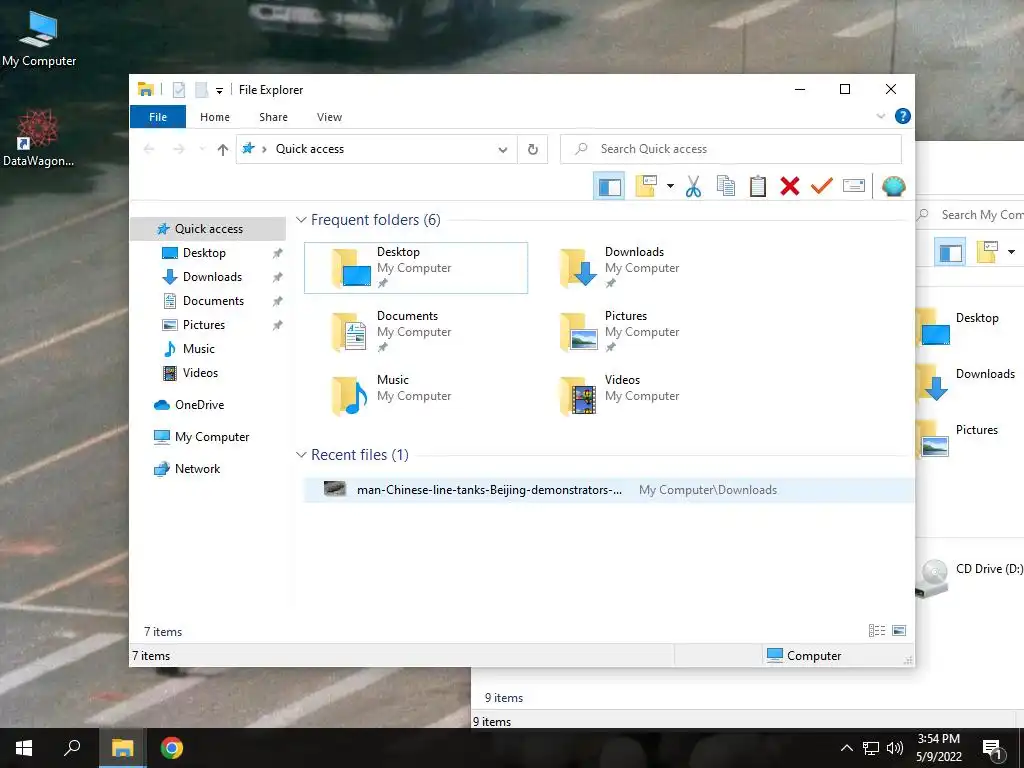Switch to large thumbnails view icon
The image size is (1024, 768).
(899, 631)
